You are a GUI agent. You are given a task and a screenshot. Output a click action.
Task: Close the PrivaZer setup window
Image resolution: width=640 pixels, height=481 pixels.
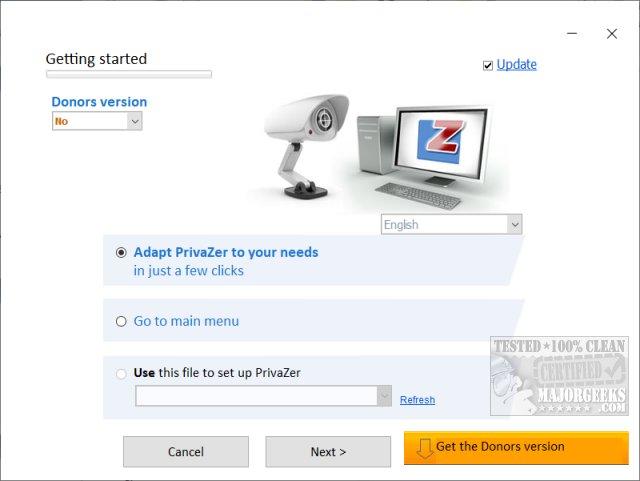tap(611, 33)
